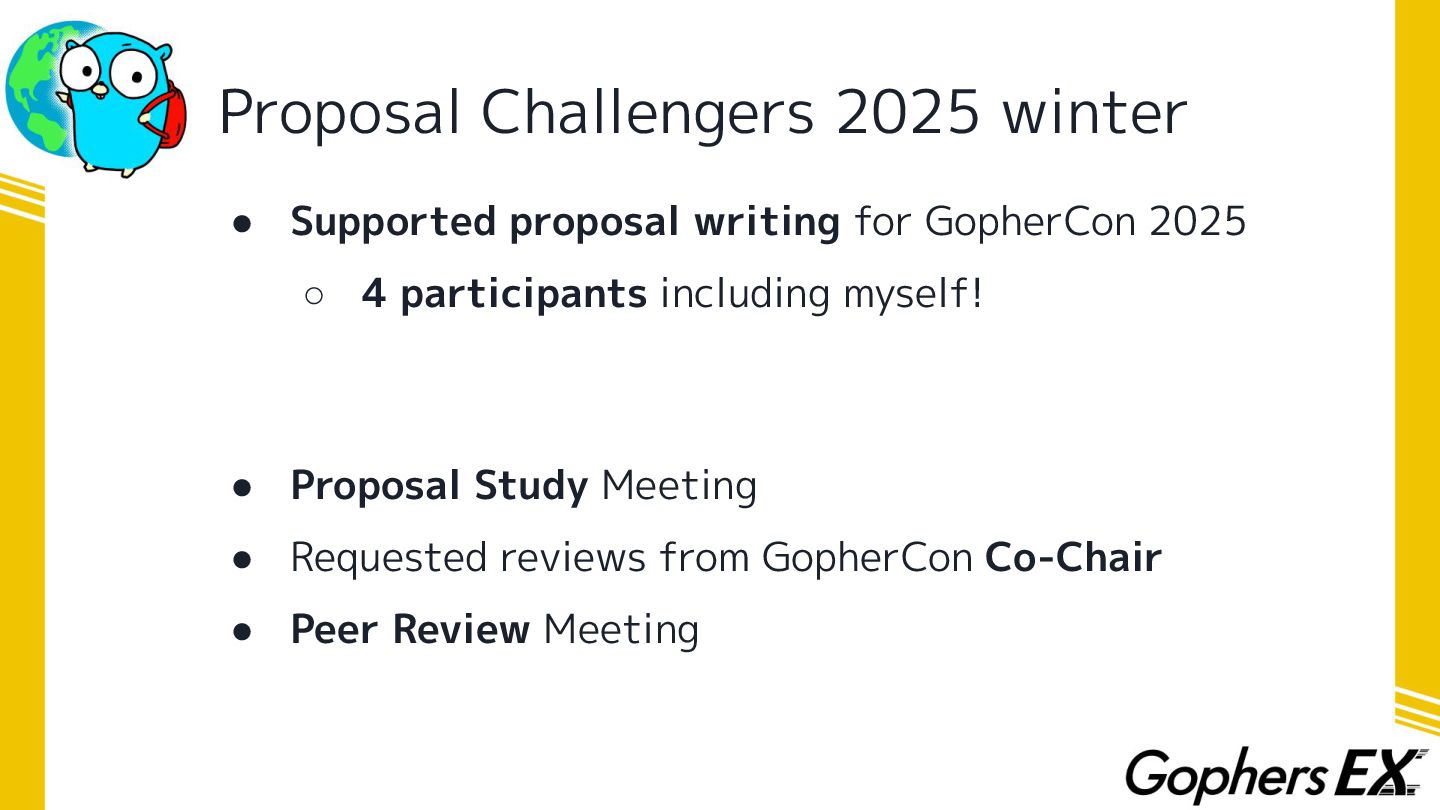Click the Proposal Study Meeting bullet
Image resolution: width=1440 pixels, height=810 pixels.
pos(523,486)
